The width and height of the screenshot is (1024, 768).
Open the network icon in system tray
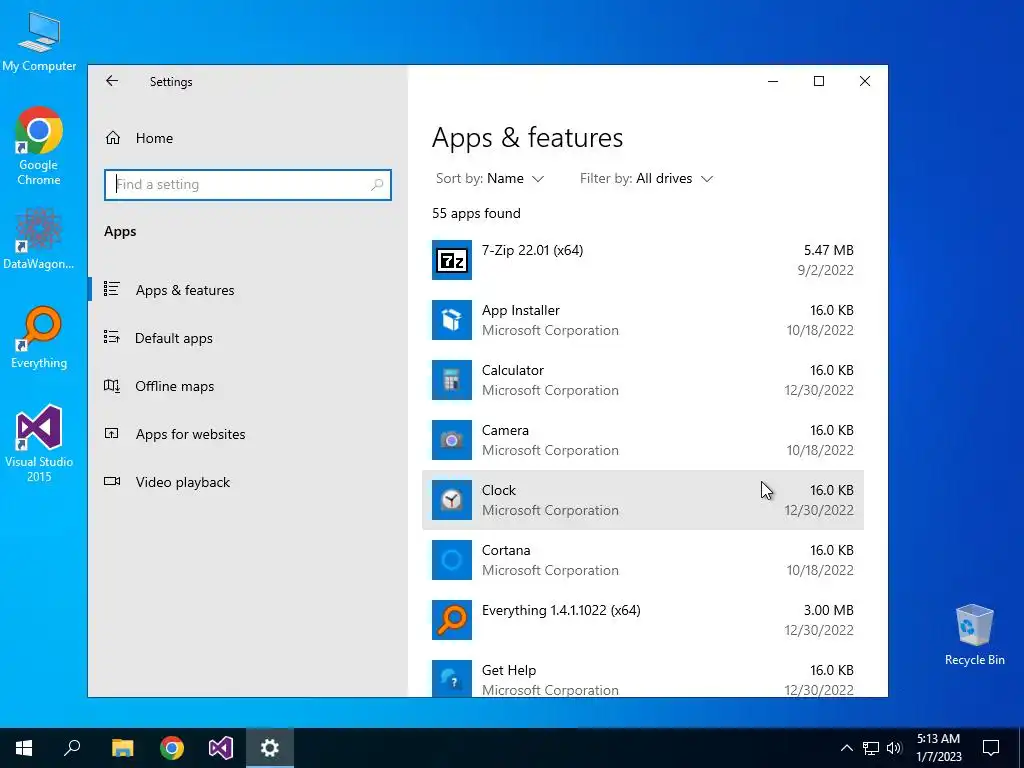[871, 748]
